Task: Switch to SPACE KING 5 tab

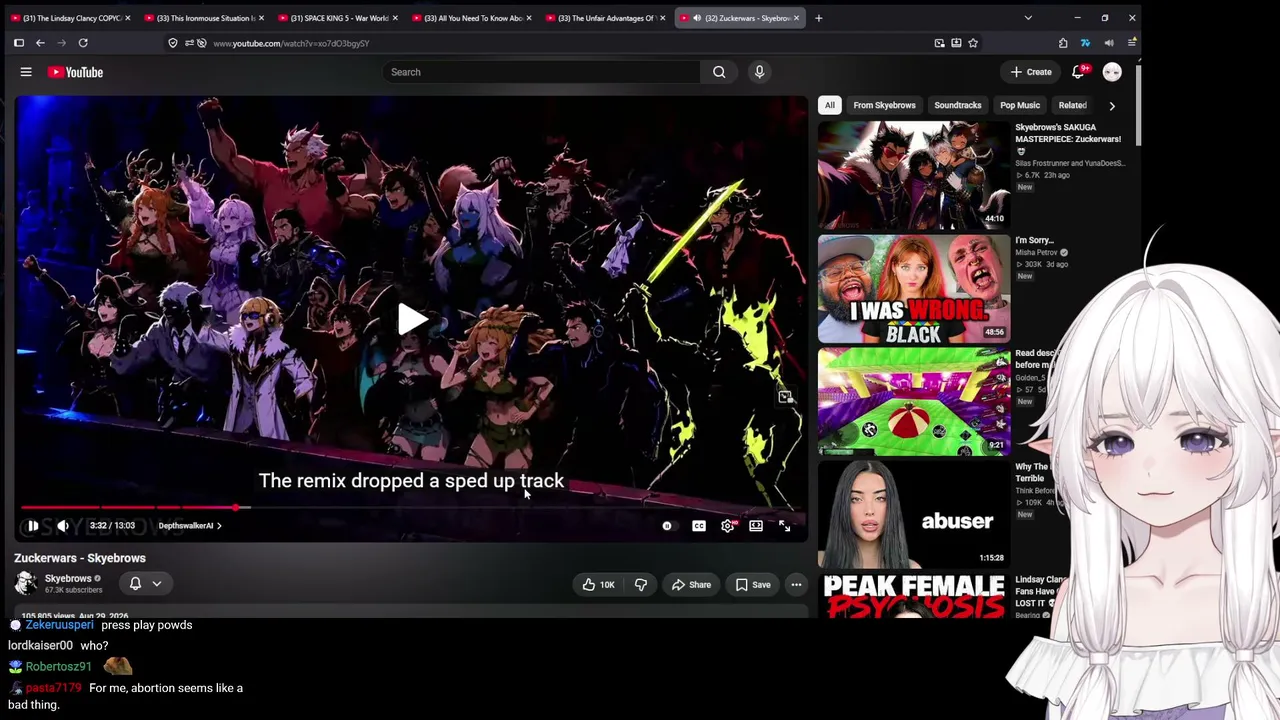Action: coord(338,18)
